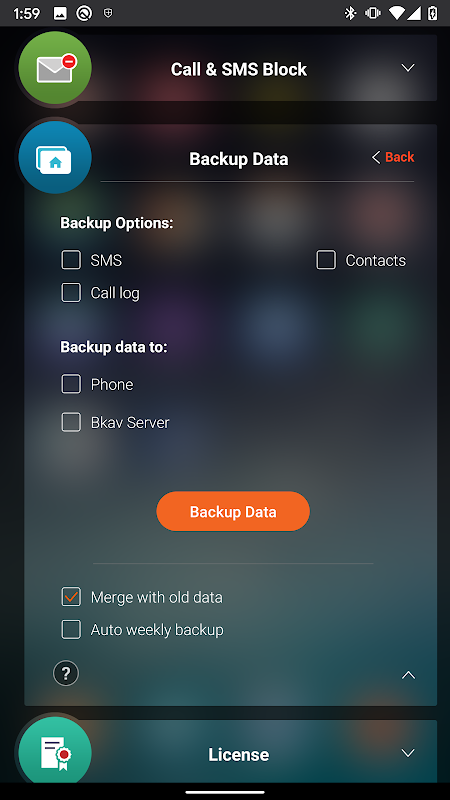The image size is (450, 800).
Task: Select Bkav Server as backup destination
Action: point(71,422)
